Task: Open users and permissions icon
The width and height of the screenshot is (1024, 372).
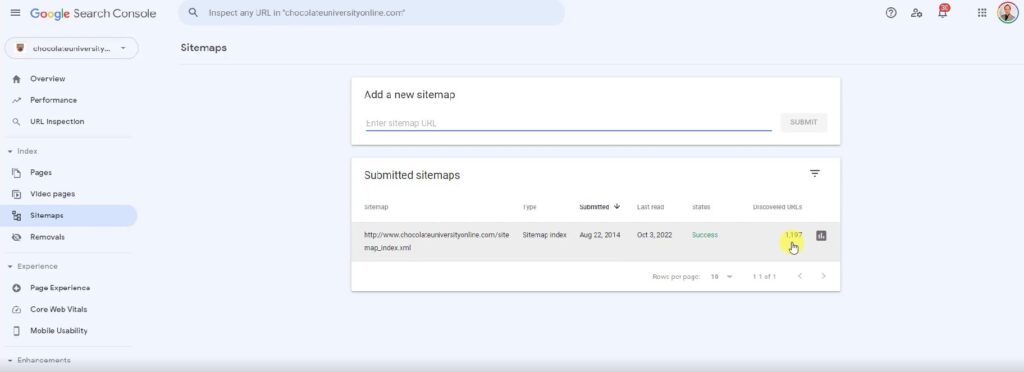Action: [x=916, y=12]
